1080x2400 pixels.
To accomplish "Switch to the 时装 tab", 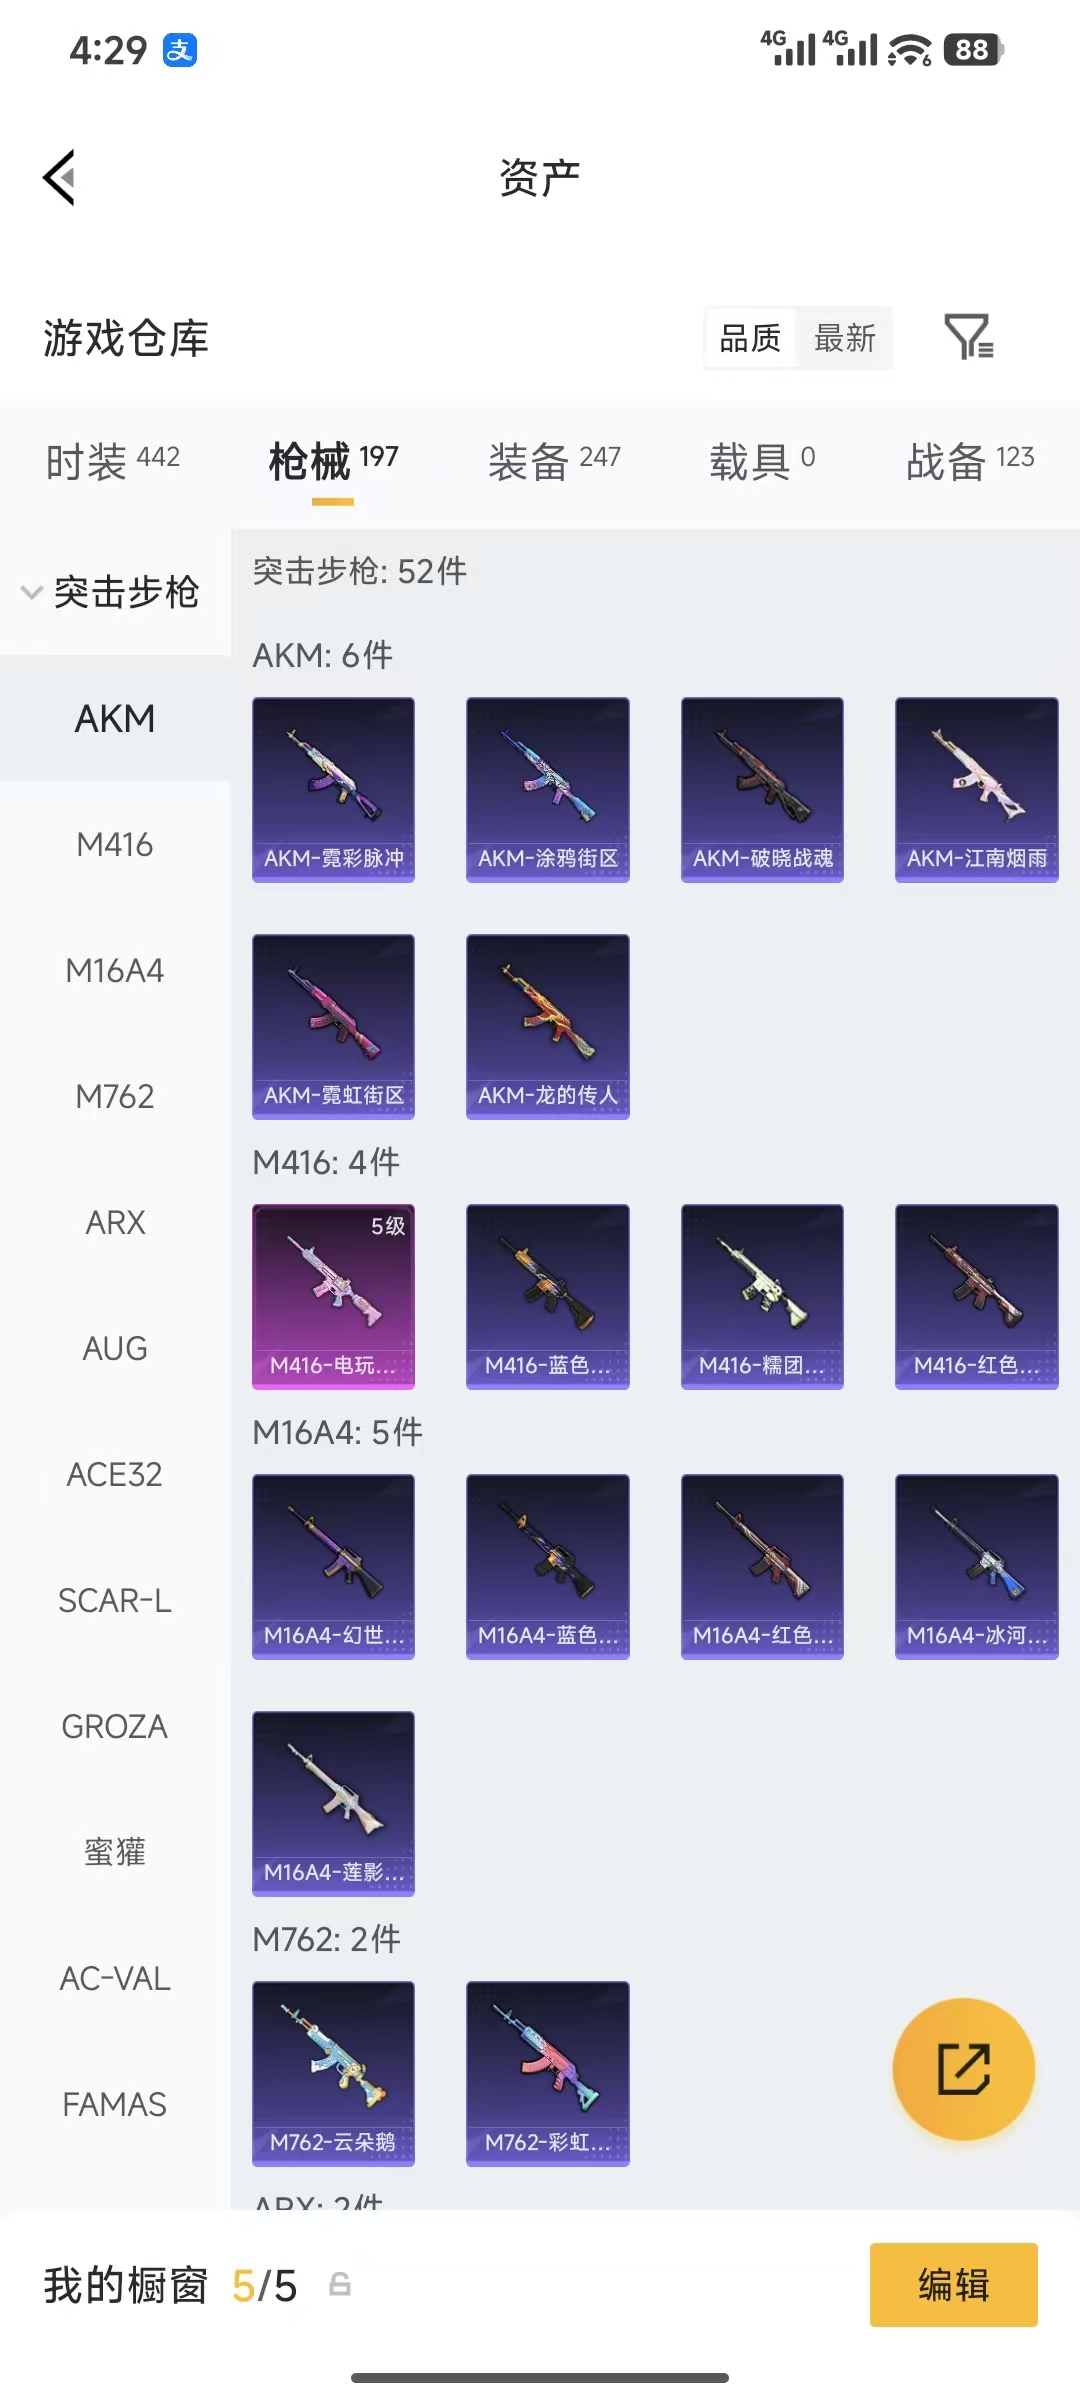I will pos(112,461).
